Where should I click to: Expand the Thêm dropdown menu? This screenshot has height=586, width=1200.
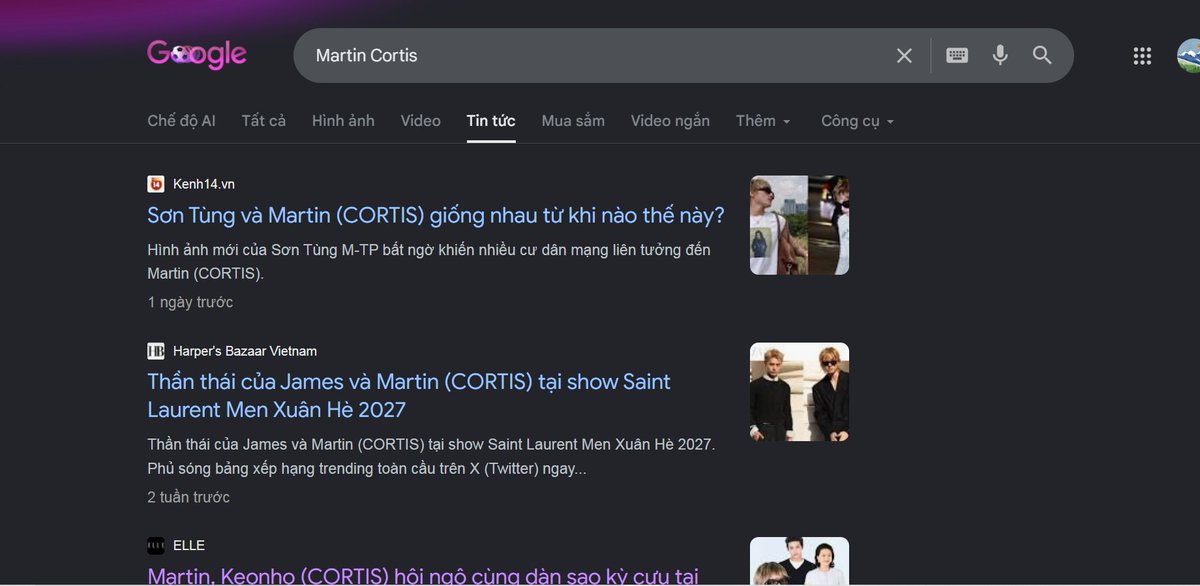(764, 121)
